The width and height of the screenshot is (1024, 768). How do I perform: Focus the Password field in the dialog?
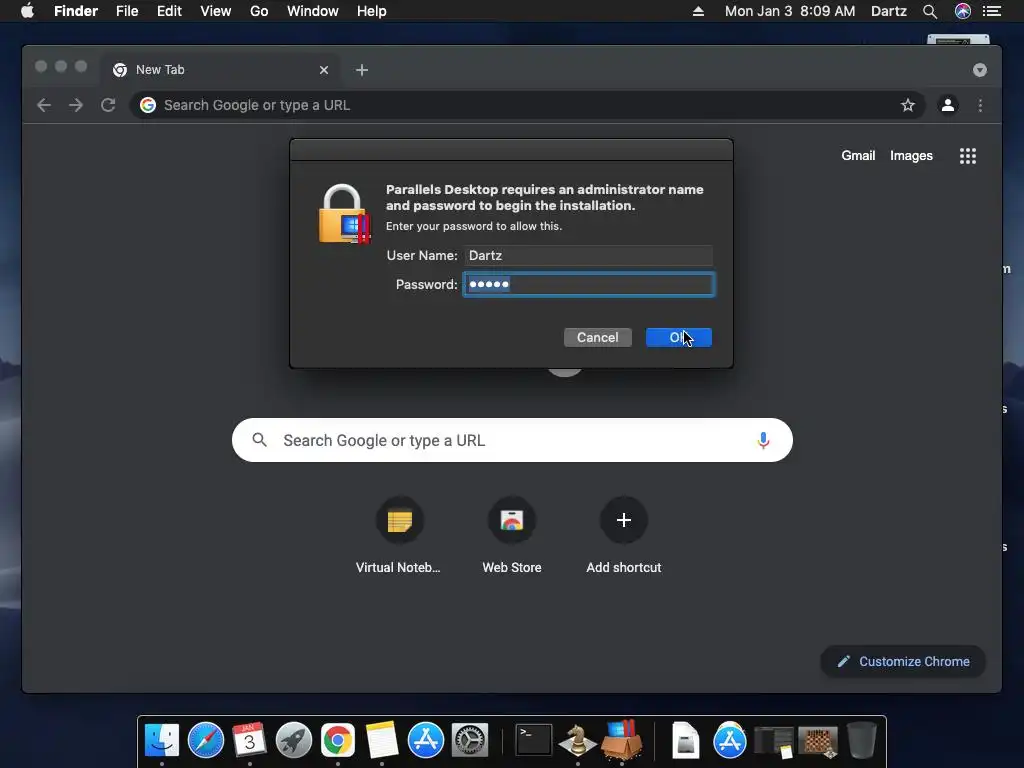(588, 284)
